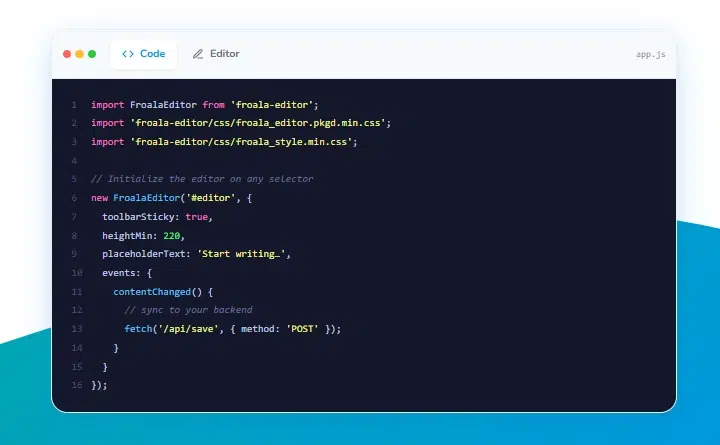Click the red window dot
Screen dimensions: 720x445
coord(67,54)
